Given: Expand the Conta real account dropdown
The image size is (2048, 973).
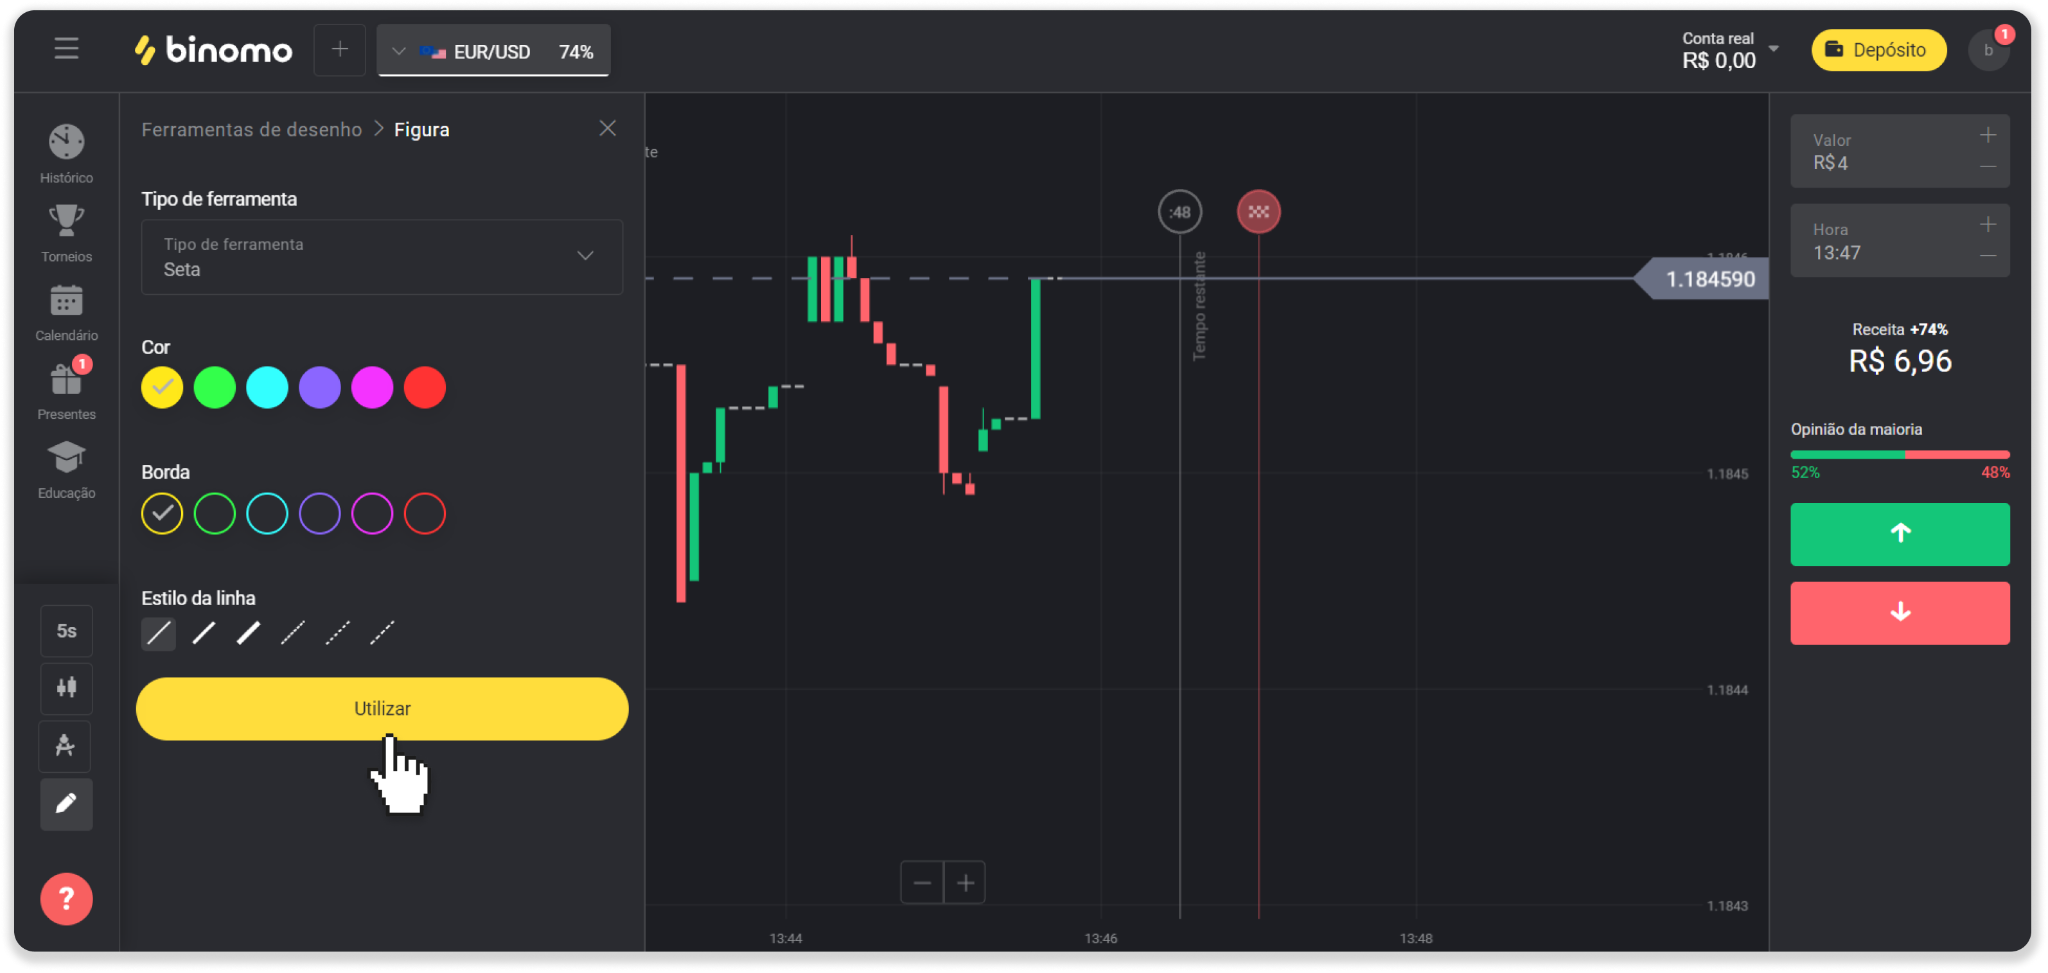Looking at the screenshot, I should (1773, 49).
